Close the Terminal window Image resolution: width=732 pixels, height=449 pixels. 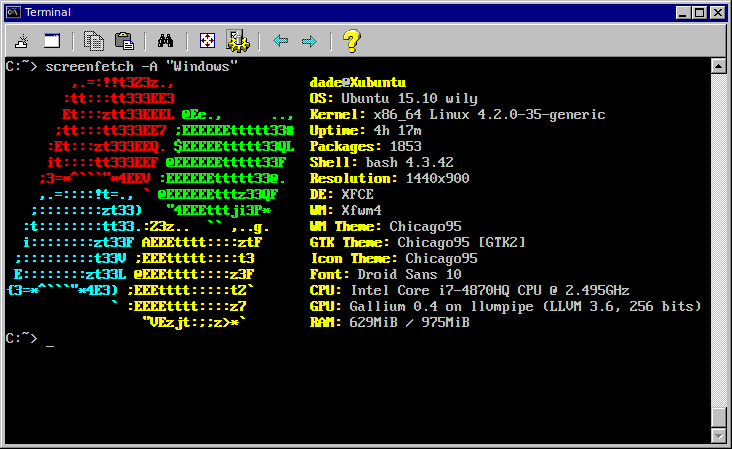[718, 12]
